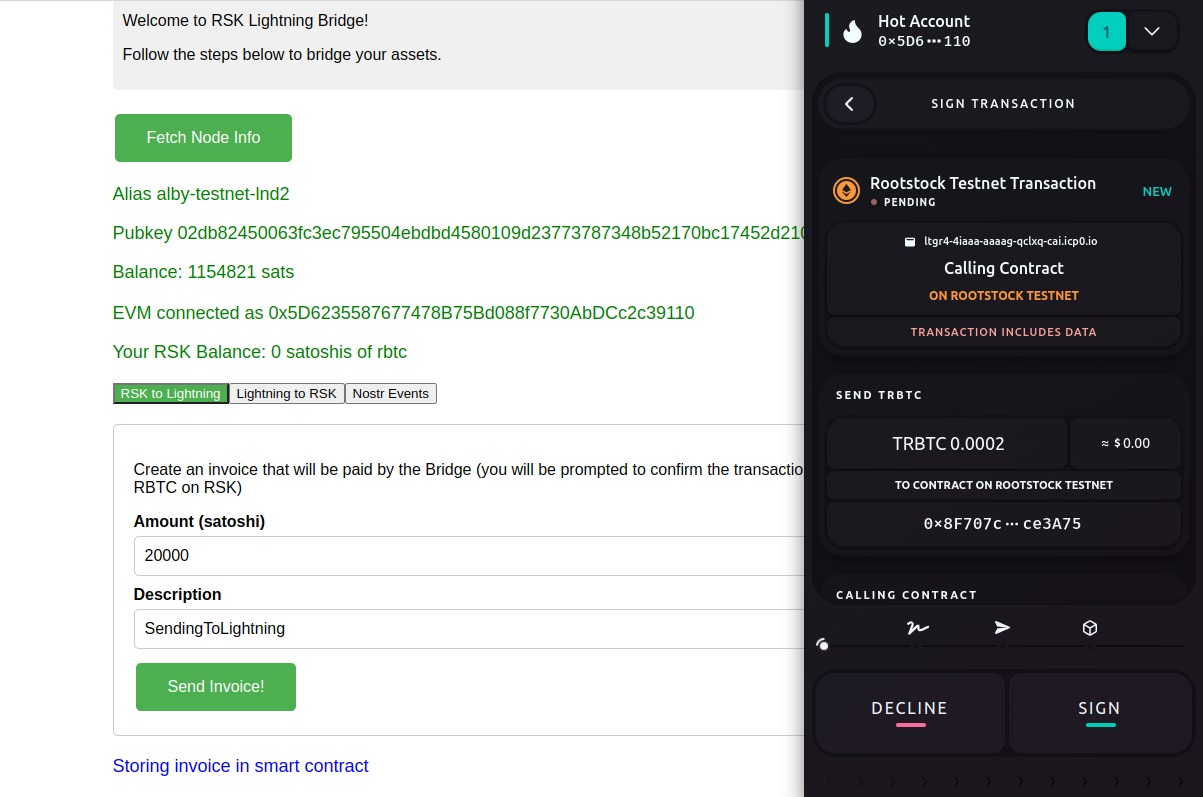Click the ≈ $0.00 value box
Image resolution: width=1203 pixels, height=797 pixels.
pyautogui.click(x=1125, y=443)
